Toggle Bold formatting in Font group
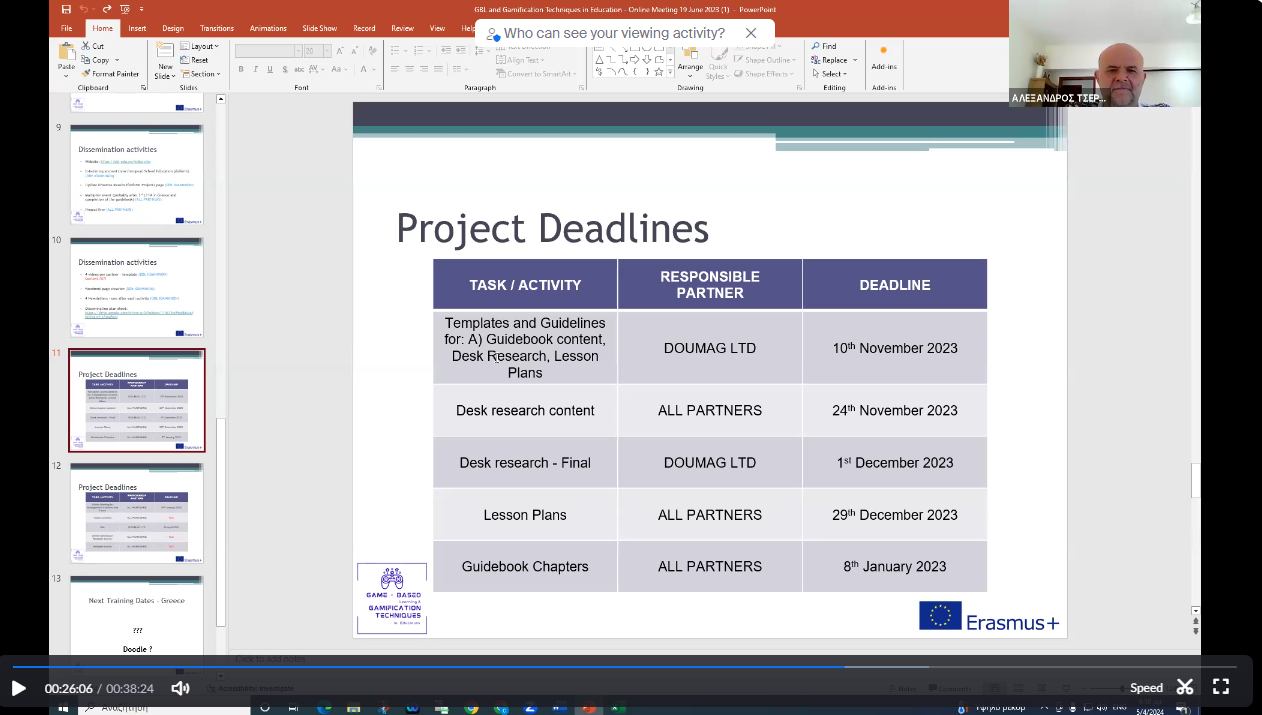Viewport: 1262px width, 715px height. pos(242,70)
